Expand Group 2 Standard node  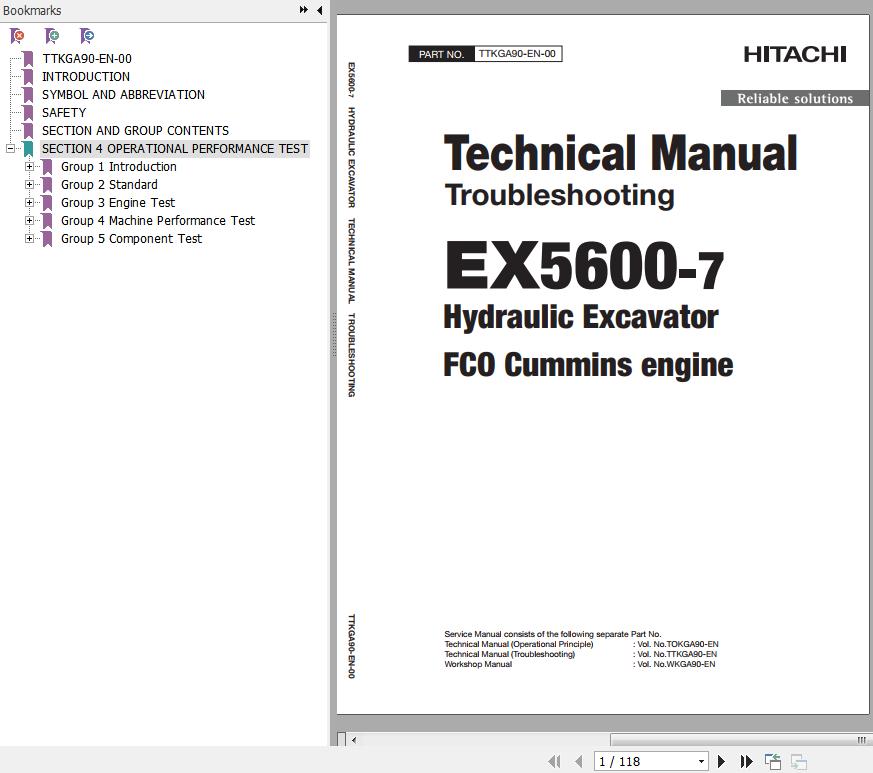pyautogui.click(x=29, y=184)
